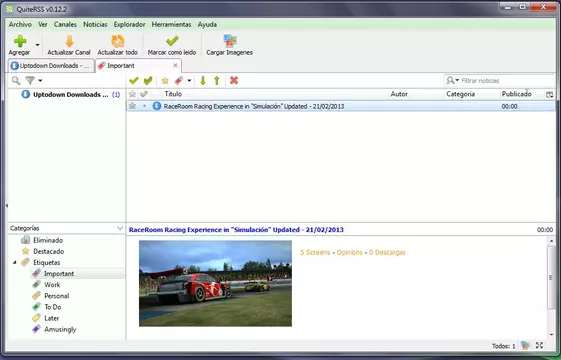
Task: Click the search magnifier above feed list
Action: pos(16,81)
